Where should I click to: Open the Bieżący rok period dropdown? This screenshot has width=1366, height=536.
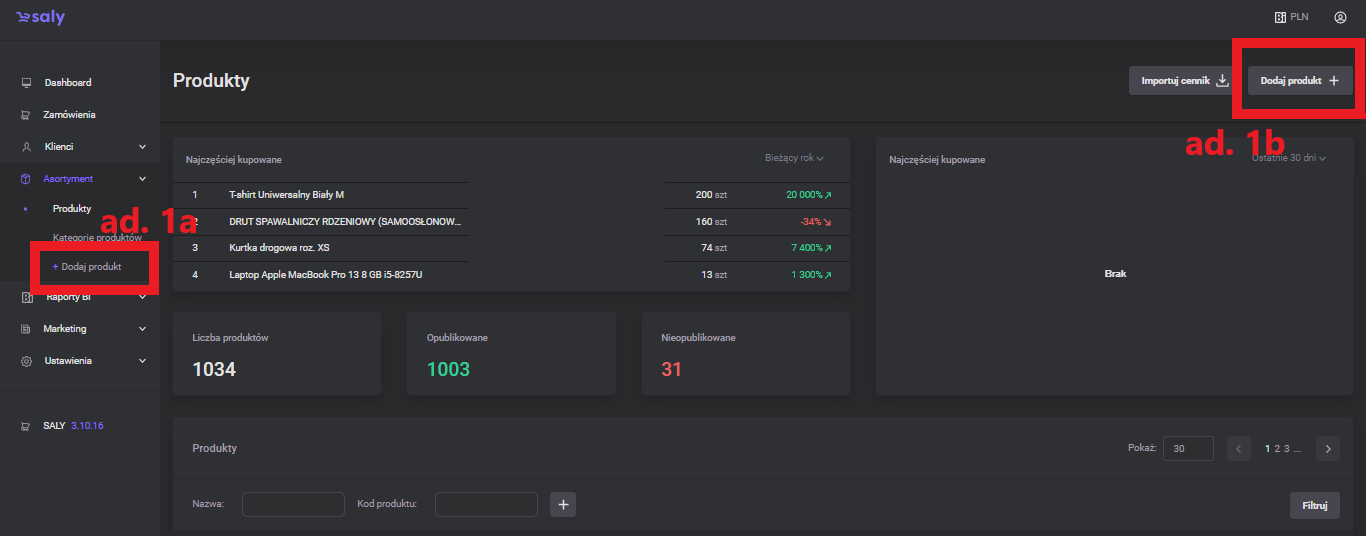click(x=794, y=158)
